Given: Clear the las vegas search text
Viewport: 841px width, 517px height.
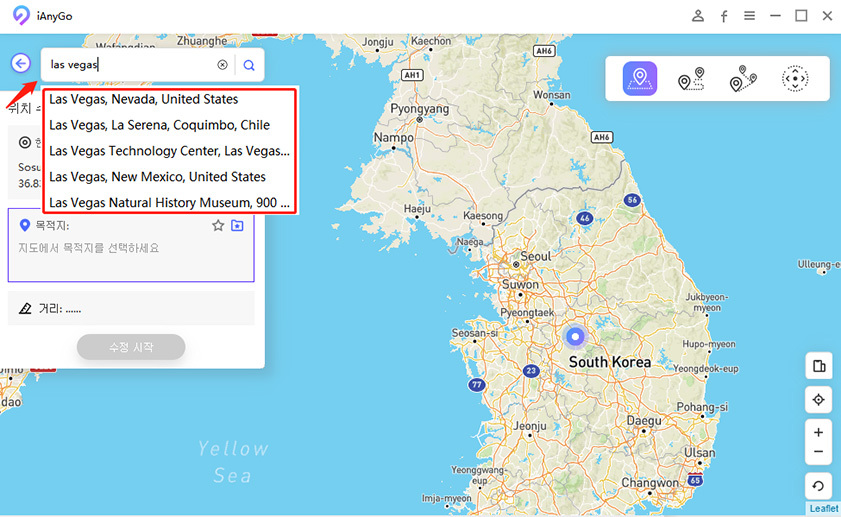Looking at the screenshot, I should click(222, 65).
